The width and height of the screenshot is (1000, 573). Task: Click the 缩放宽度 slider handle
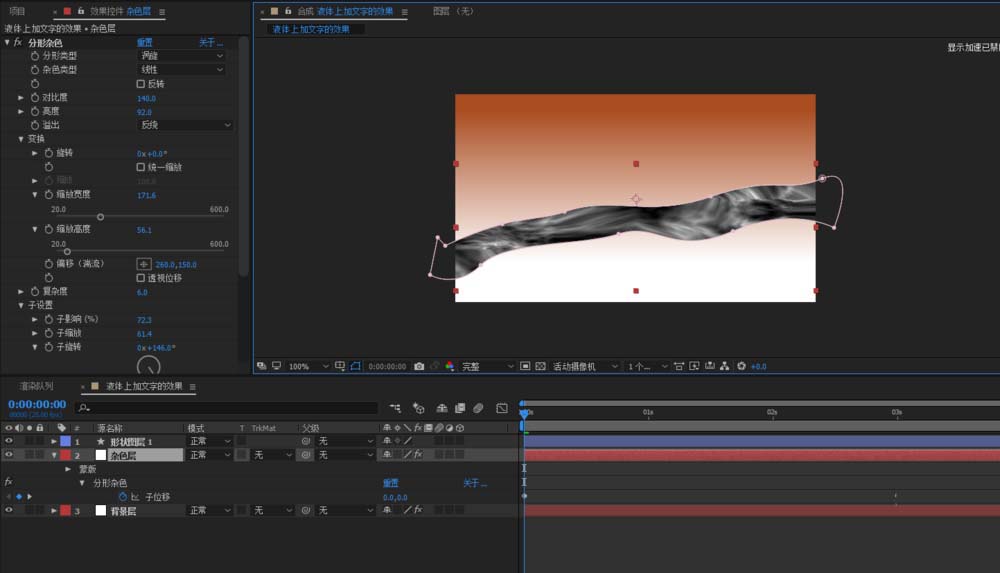pyautogui.click(x=100, y=216)
